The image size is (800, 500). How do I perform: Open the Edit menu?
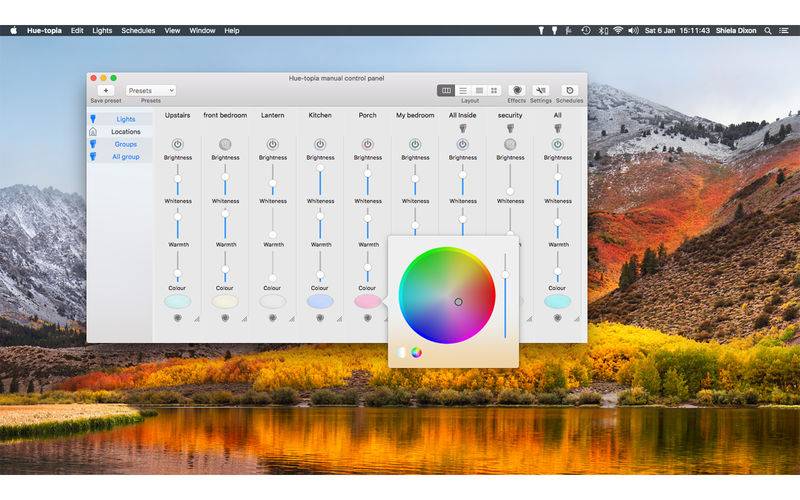point(77,31)
